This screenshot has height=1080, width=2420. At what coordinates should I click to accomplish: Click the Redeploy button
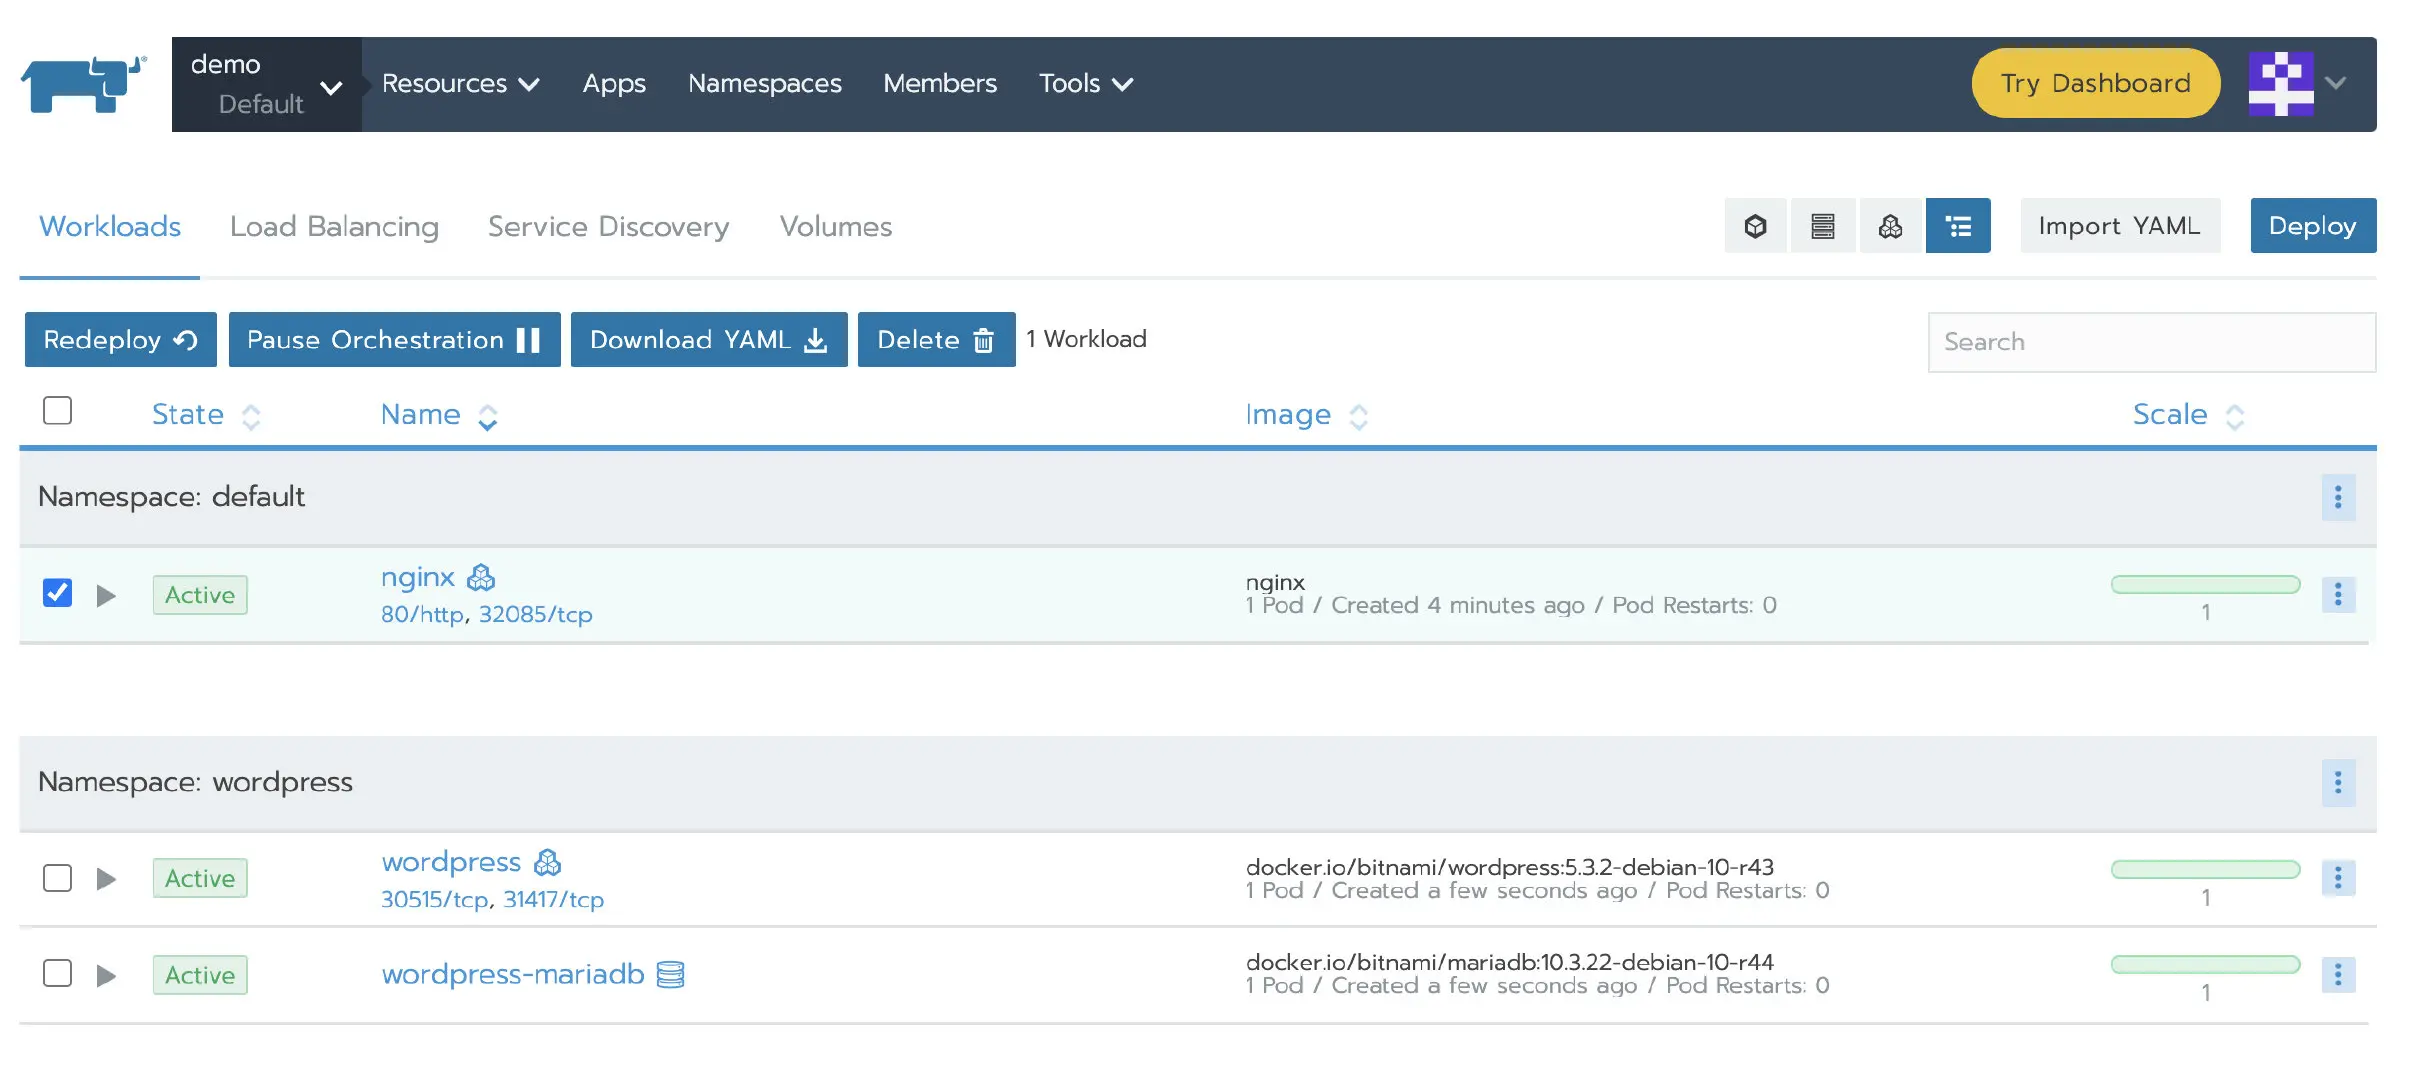click(x=120, y=340)
